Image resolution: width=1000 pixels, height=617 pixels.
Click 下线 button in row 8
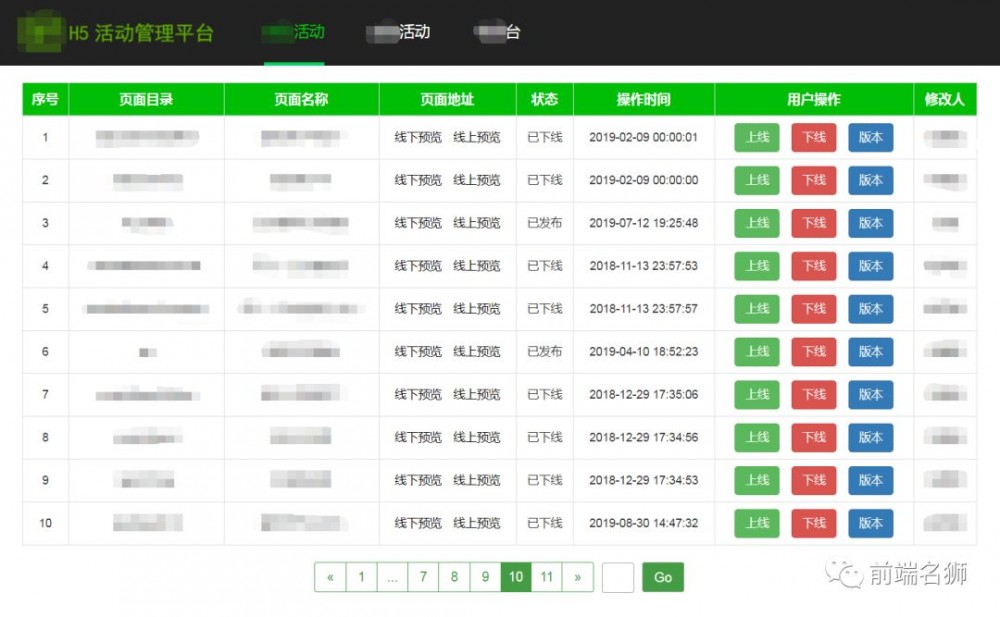point(814,437)
